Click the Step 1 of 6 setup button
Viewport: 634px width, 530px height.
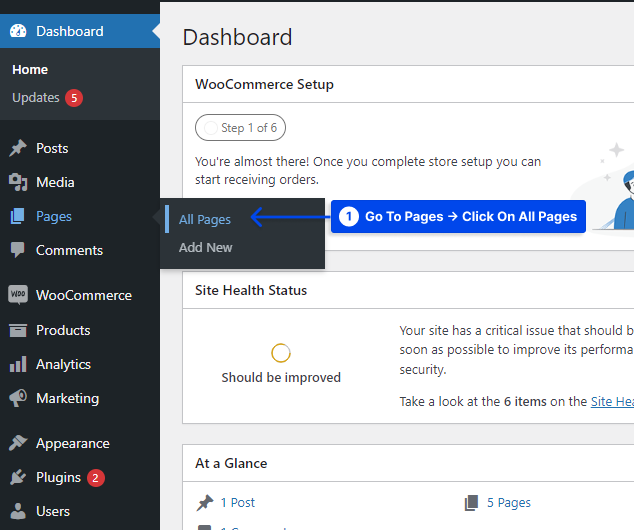pyautogui.click(x=240, y=128)
